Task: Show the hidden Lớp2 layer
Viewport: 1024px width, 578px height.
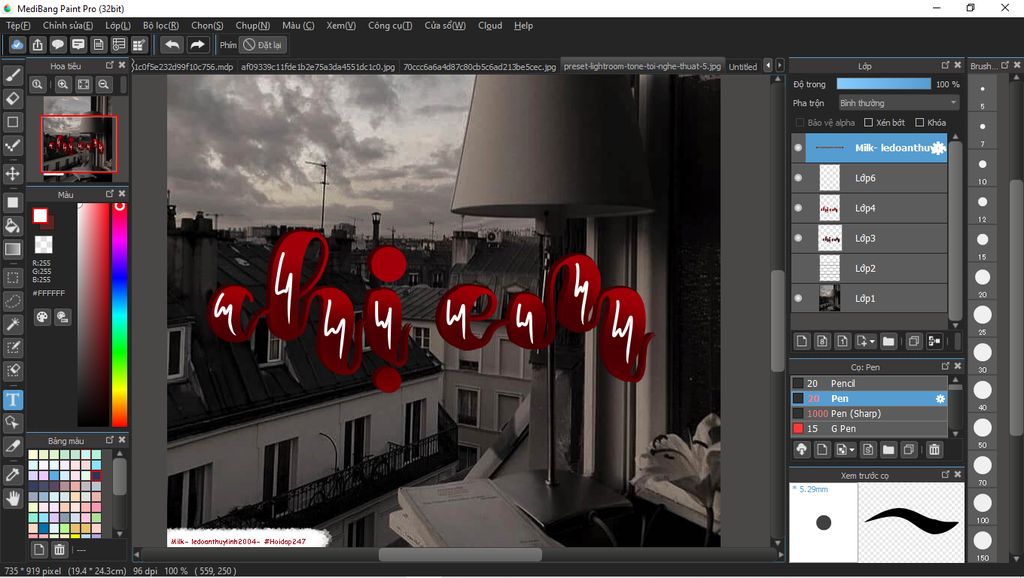Action: click(798, 268)
